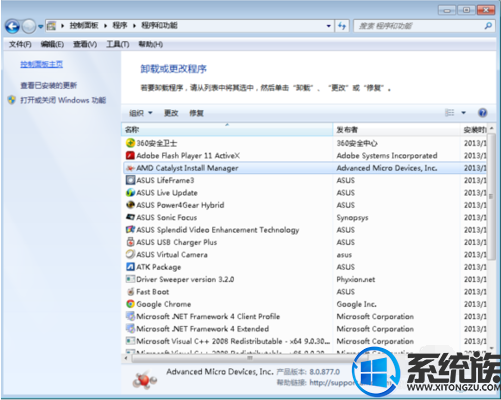
Task: Go back with the blue arrow button
Action: (12, 26)
